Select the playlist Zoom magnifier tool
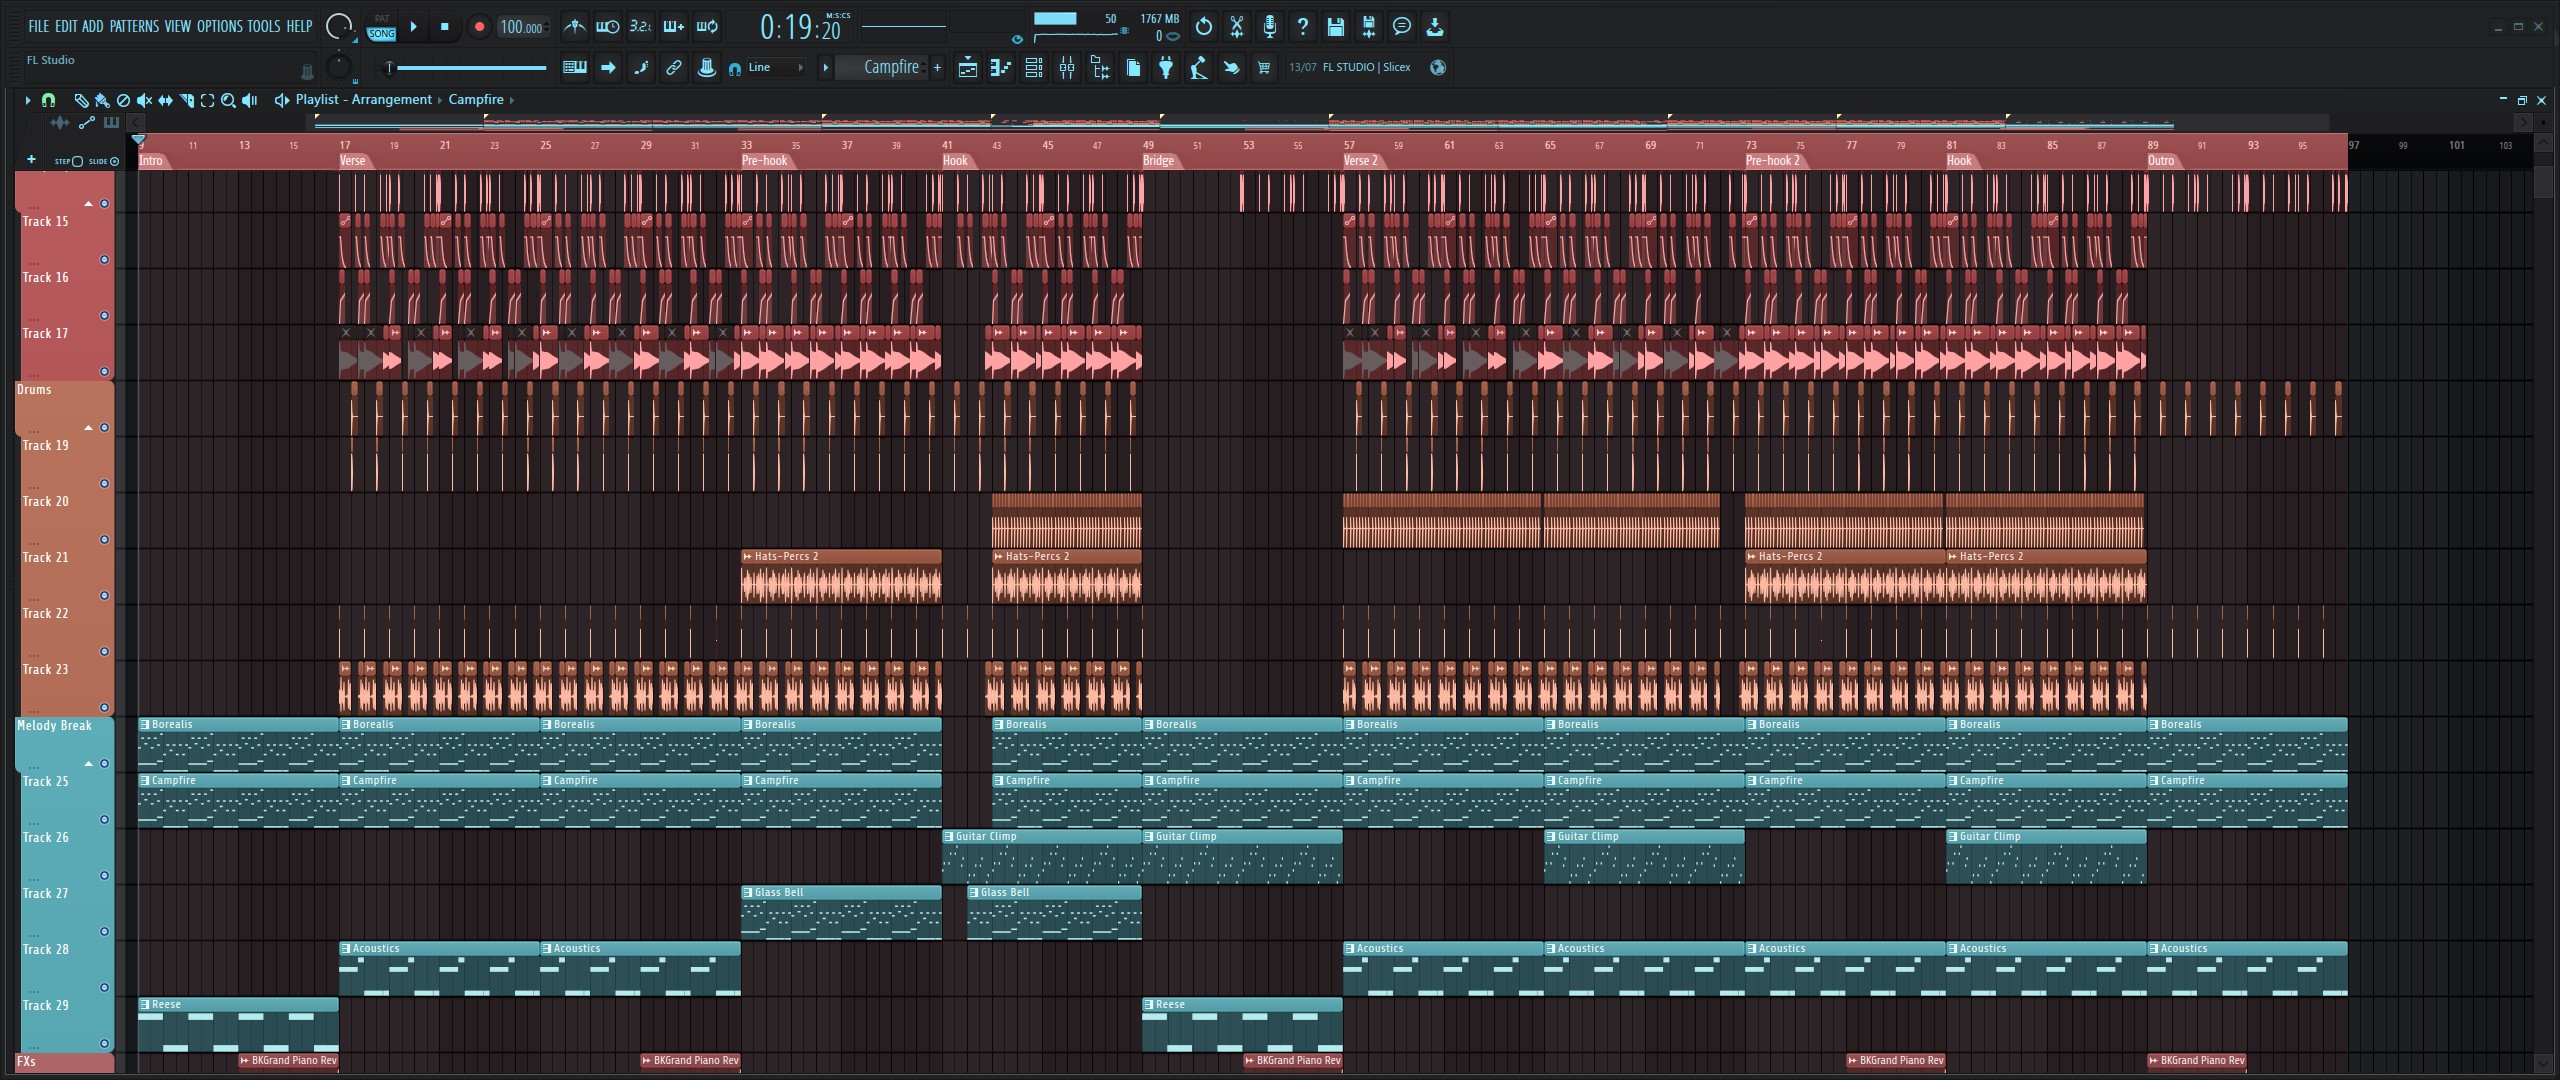 coord(228,100)
